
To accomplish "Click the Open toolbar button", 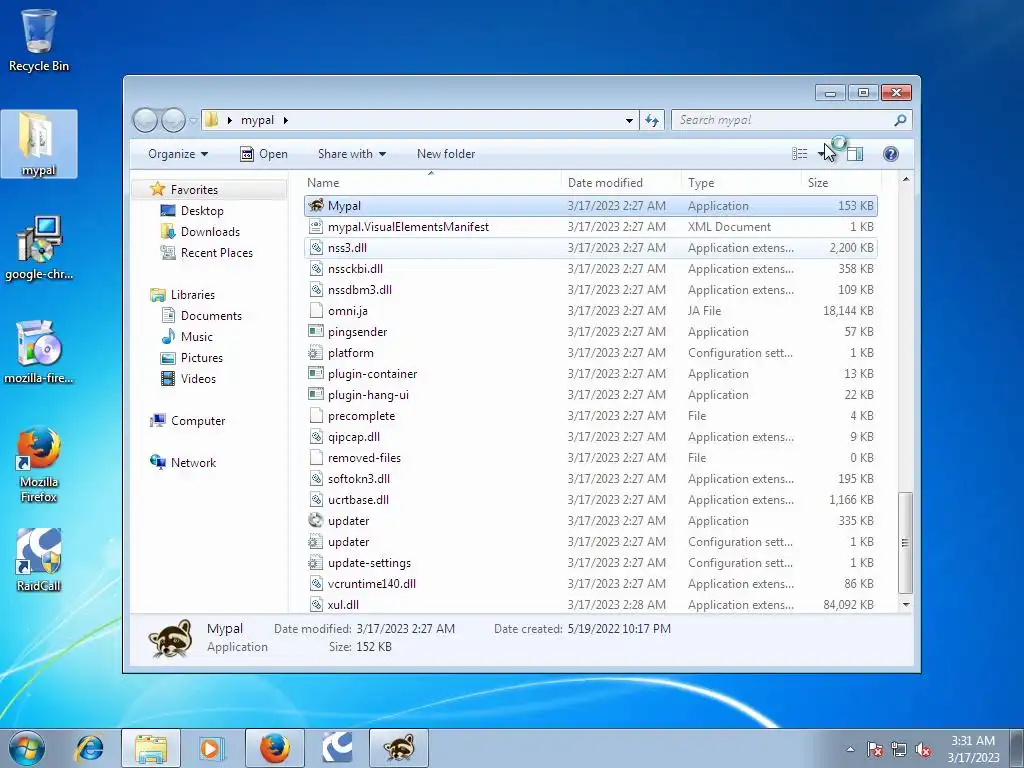I will (264, 153).
